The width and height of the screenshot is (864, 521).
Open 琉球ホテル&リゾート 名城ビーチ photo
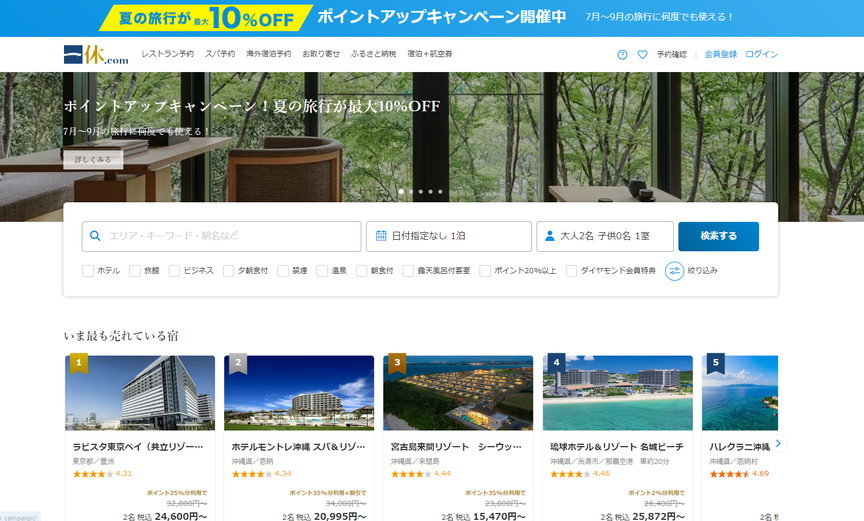618,393
